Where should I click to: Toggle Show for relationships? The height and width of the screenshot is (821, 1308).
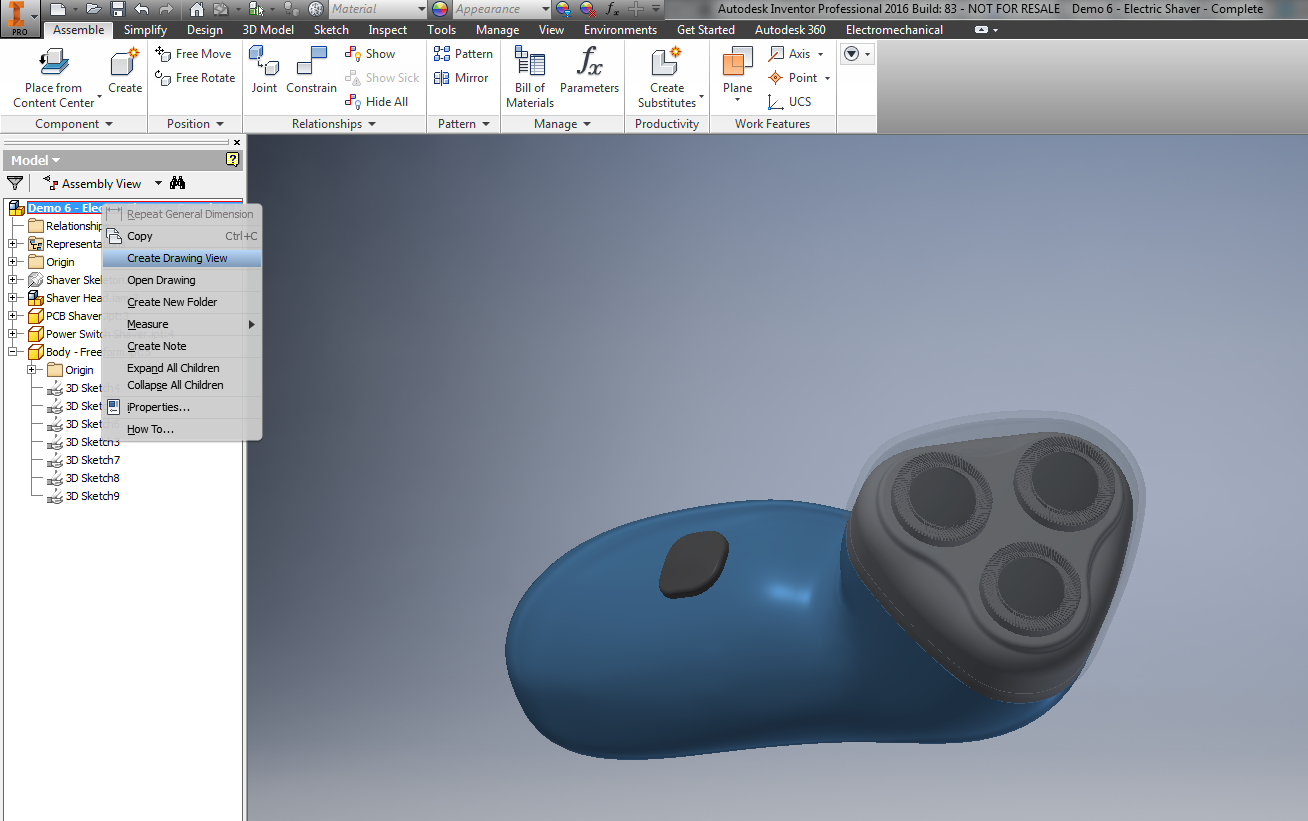click(x=373, y=53)
